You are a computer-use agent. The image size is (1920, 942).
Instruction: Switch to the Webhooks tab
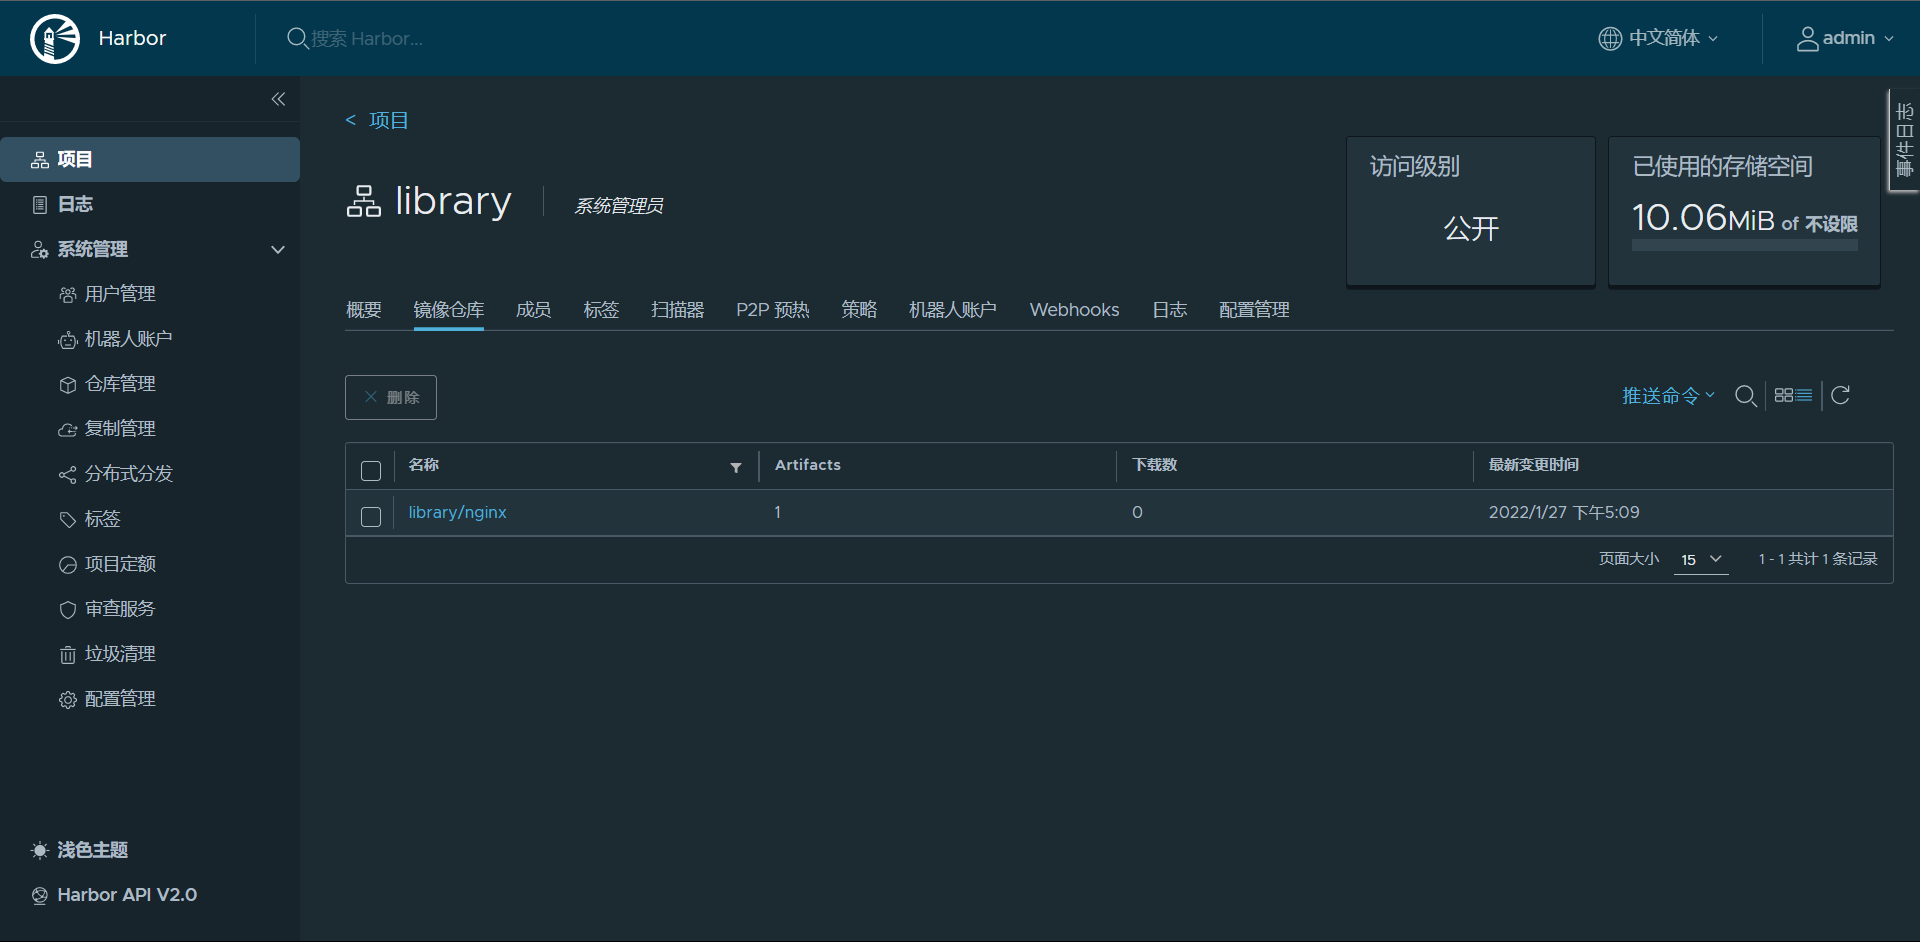pyautogui.click(x=1074, y=310)
